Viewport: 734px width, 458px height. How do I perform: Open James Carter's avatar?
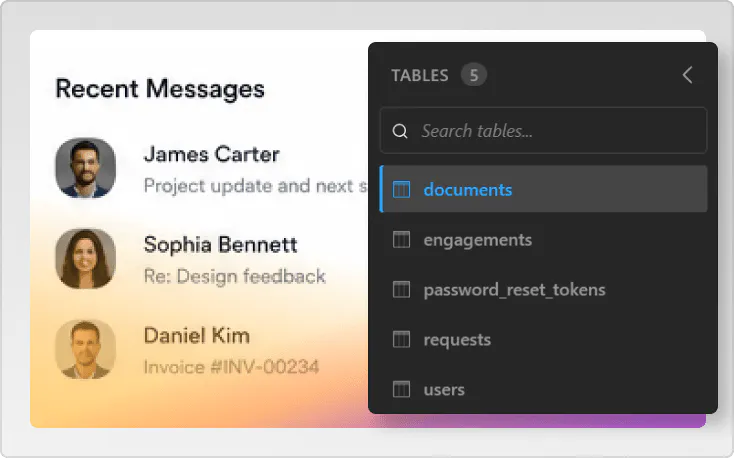click(x=85, y=168)
